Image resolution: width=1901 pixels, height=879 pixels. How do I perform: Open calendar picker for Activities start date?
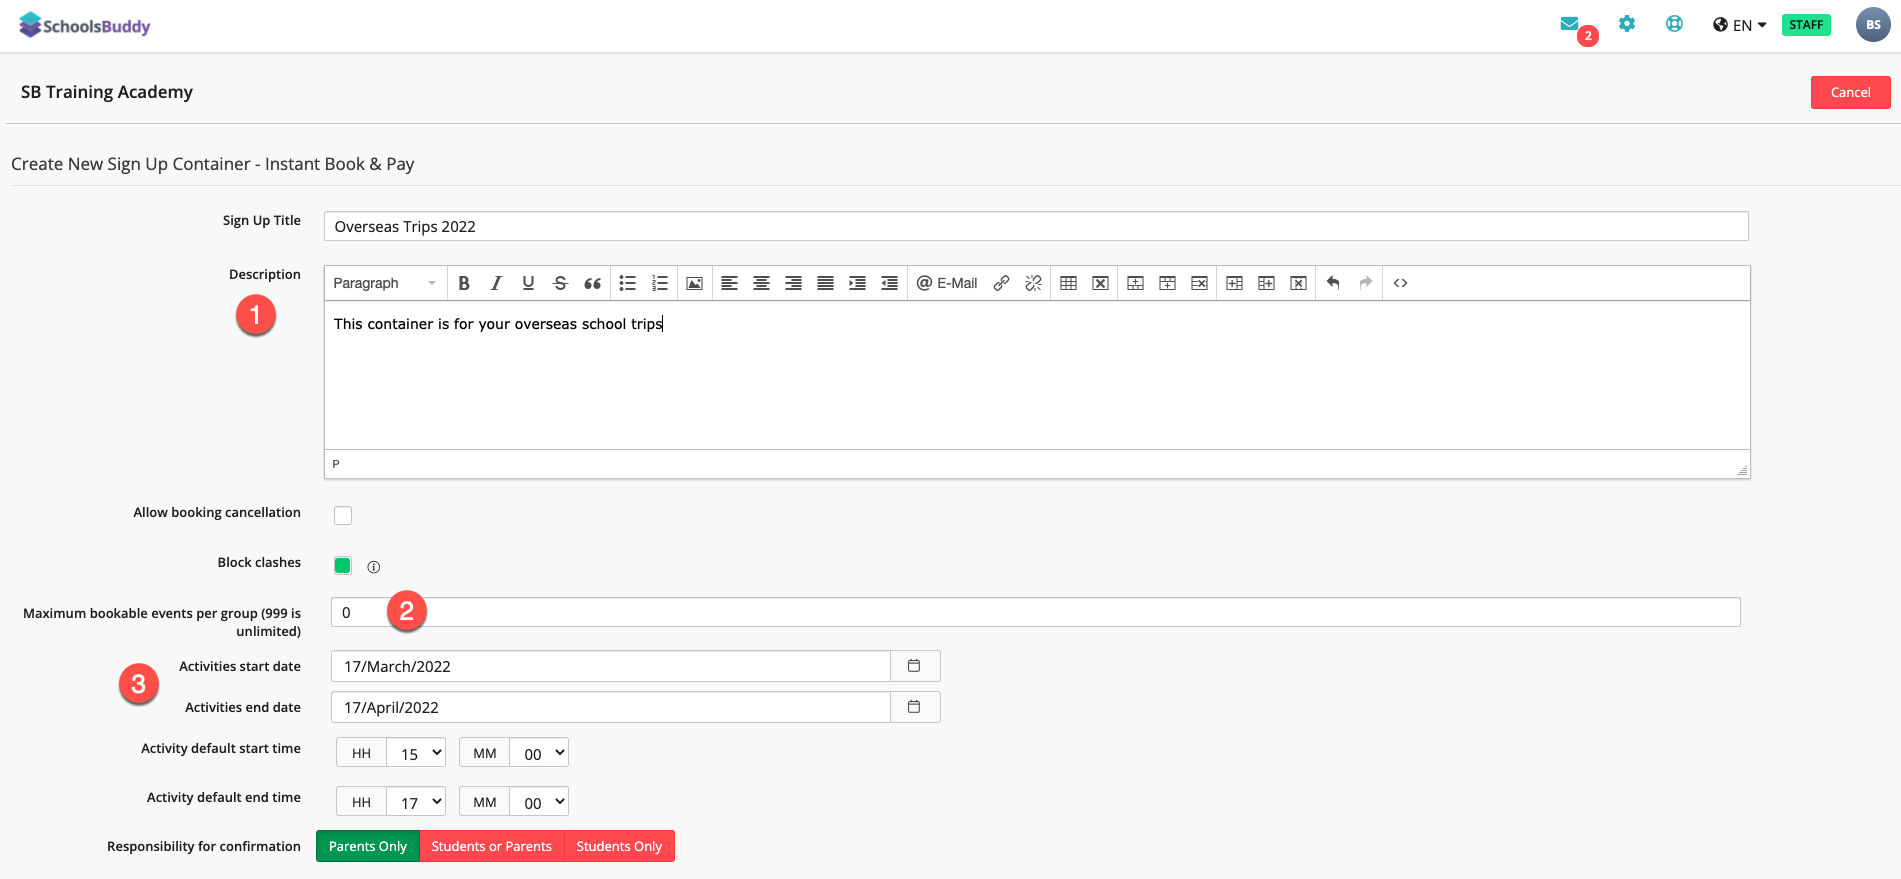(914, 666)
